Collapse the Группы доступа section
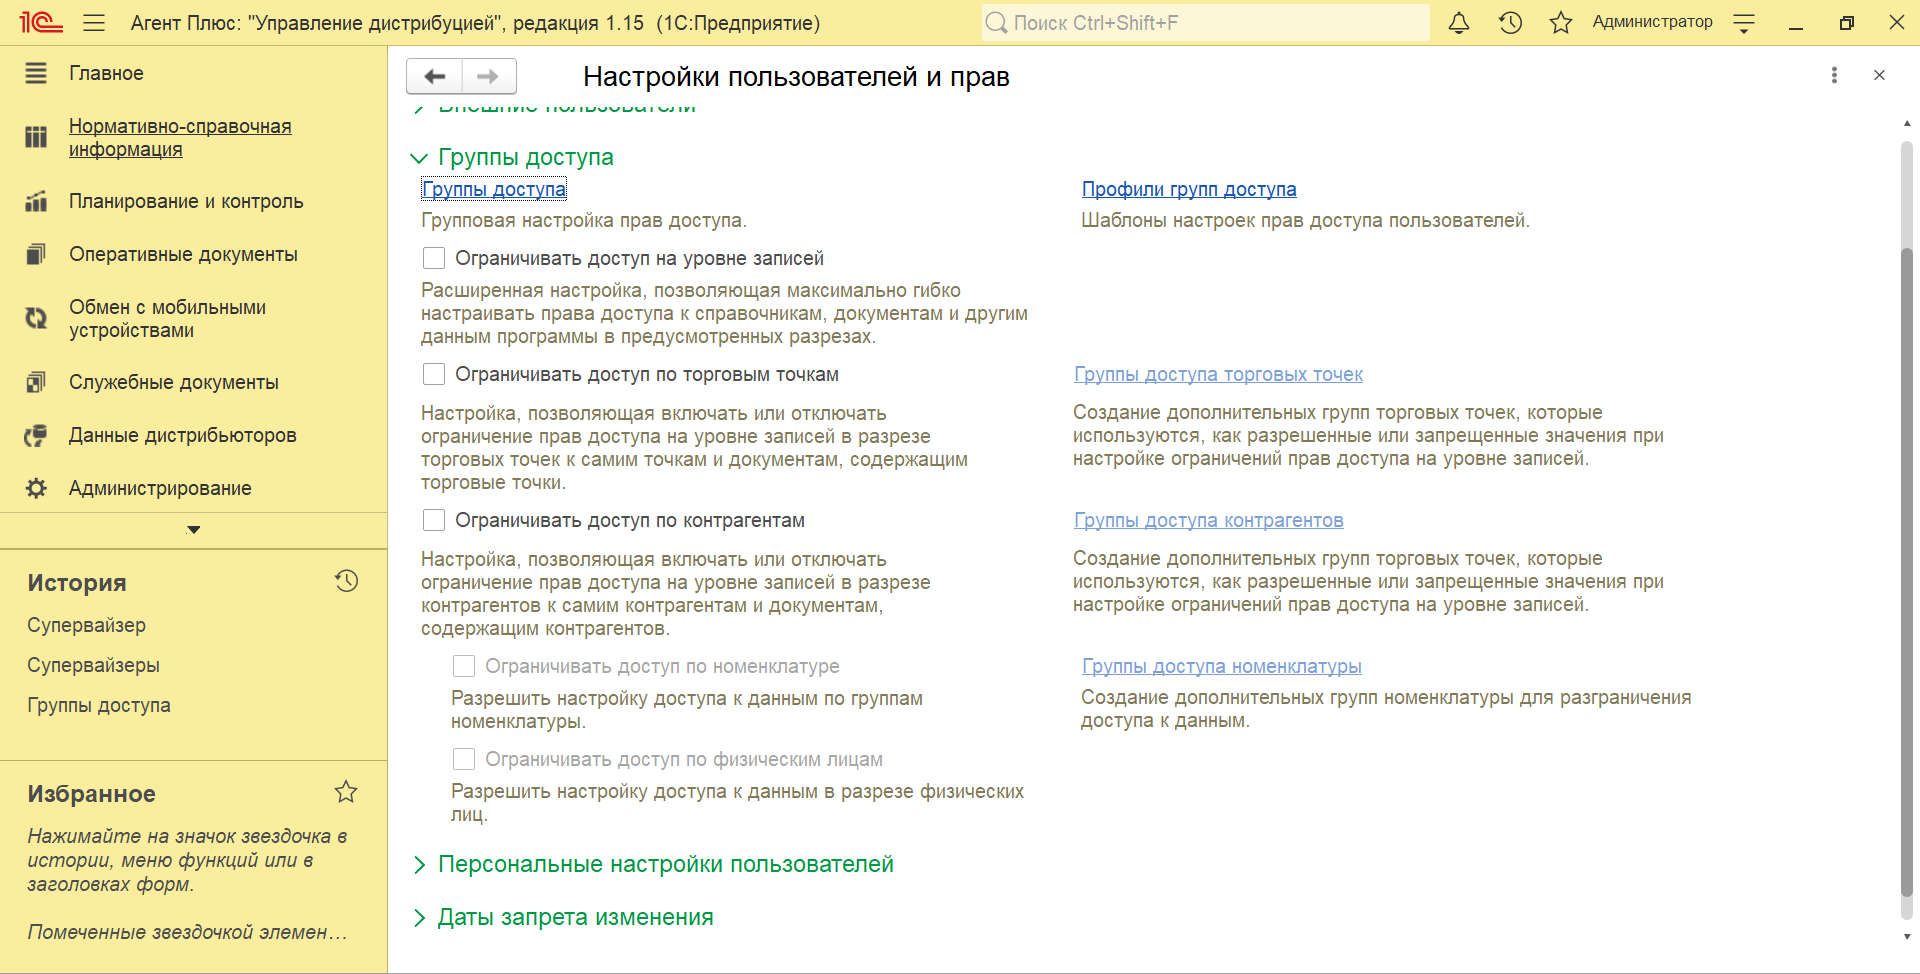1920x974 pixels. 420,158
